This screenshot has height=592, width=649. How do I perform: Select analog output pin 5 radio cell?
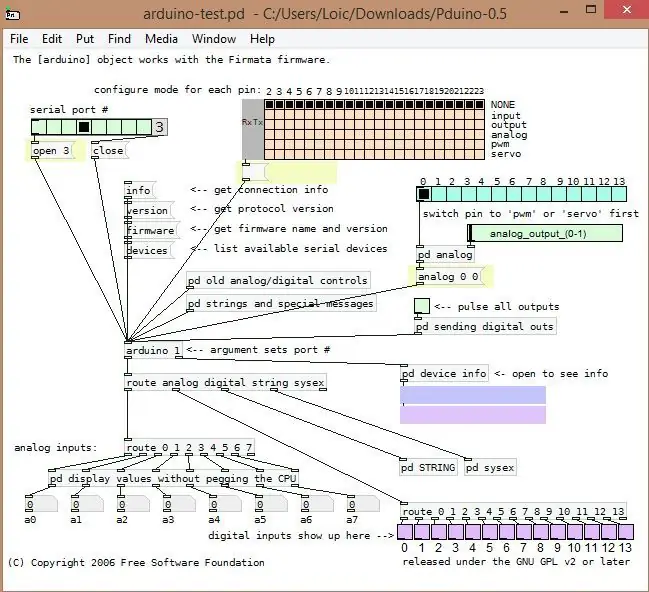499,194
